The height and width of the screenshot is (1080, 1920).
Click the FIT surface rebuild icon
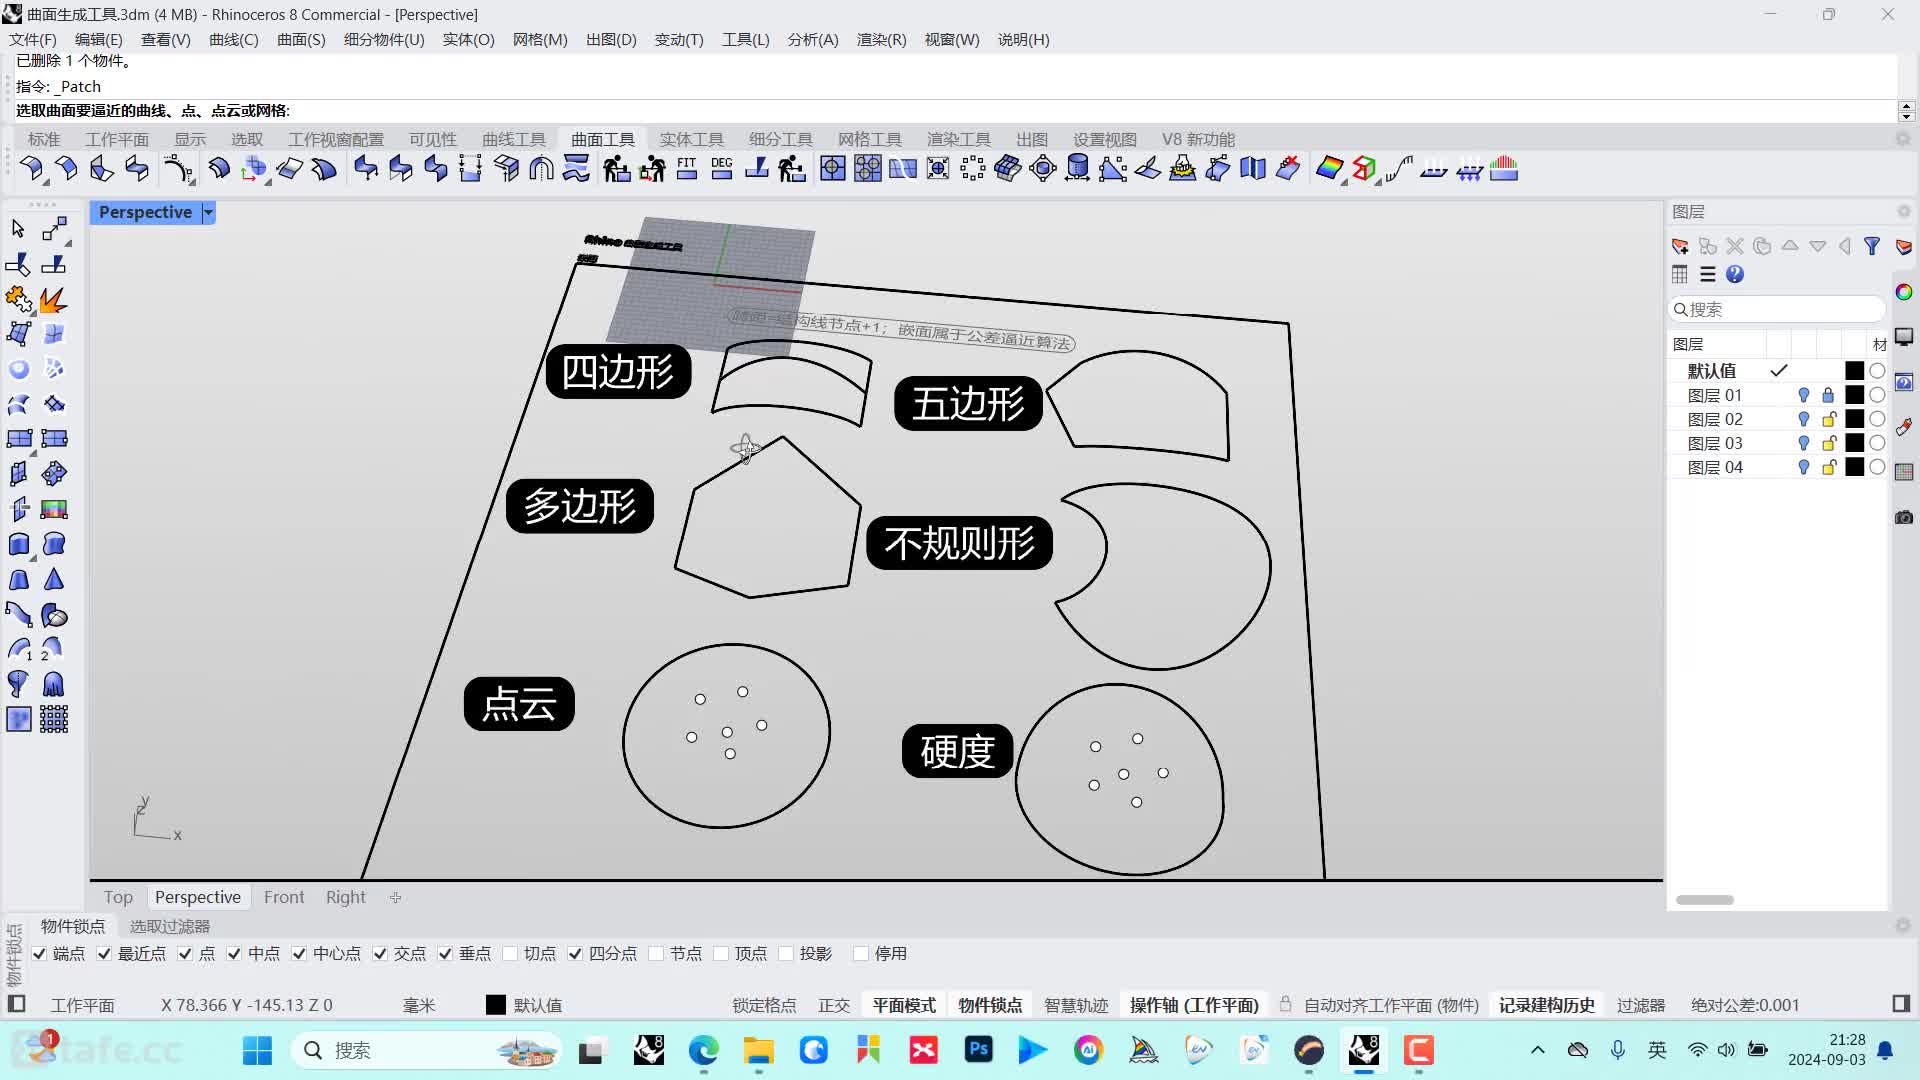tap(686, 168)
